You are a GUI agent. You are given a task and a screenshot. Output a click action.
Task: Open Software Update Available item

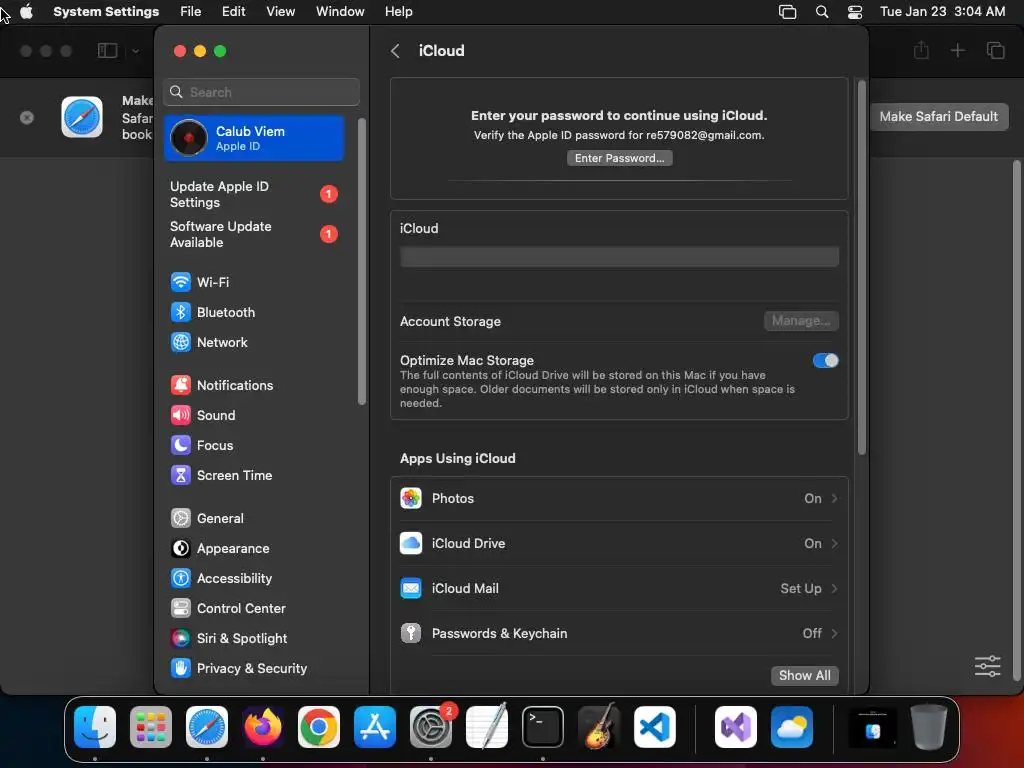point(253,234)
